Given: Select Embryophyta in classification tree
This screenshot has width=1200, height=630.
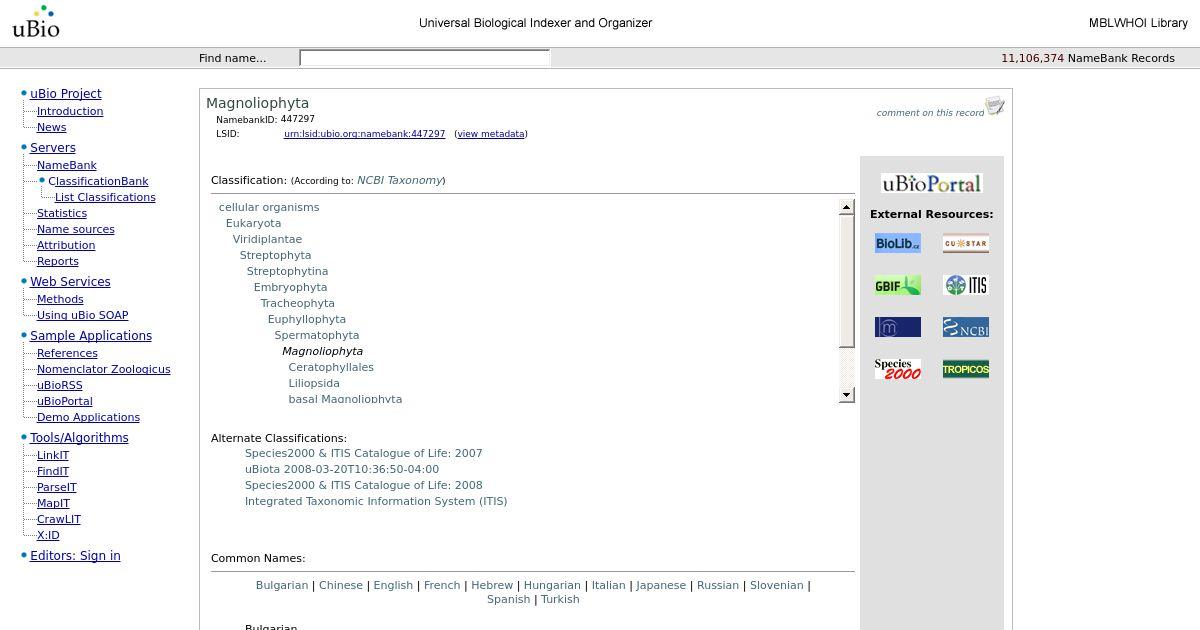Looking at the screenshot, I should pos(290,287).
